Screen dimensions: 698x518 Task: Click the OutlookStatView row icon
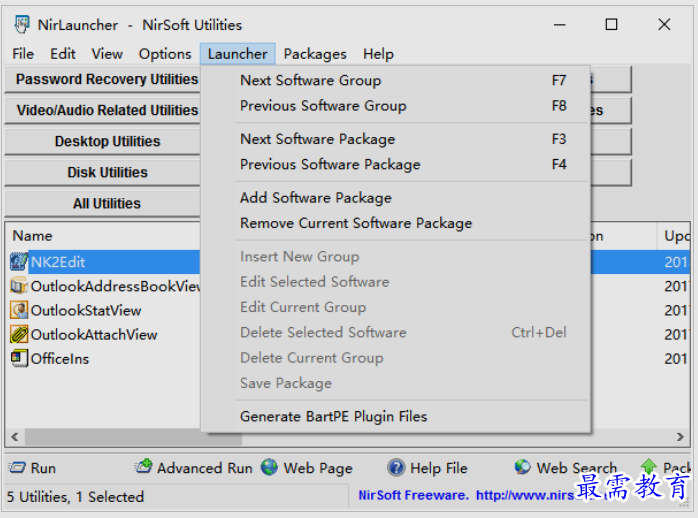click(19, 310)
